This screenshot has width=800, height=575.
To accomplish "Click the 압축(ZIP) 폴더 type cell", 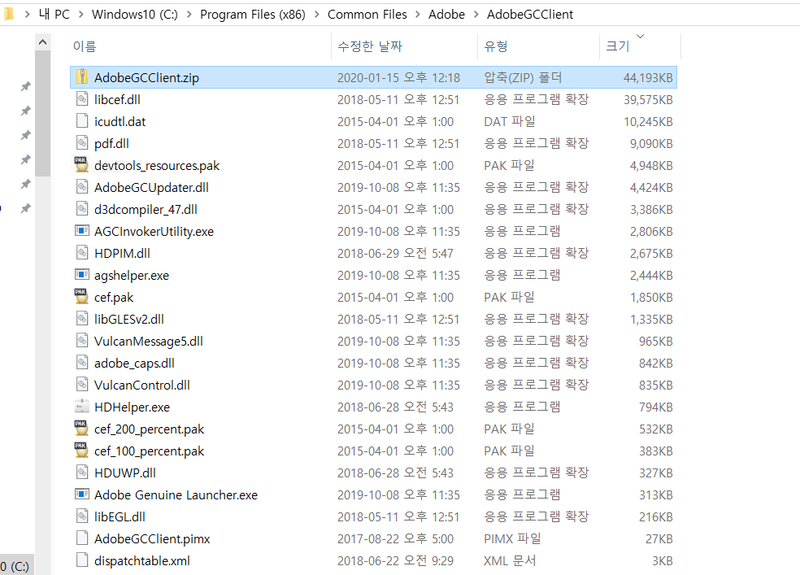I will 523,78.
